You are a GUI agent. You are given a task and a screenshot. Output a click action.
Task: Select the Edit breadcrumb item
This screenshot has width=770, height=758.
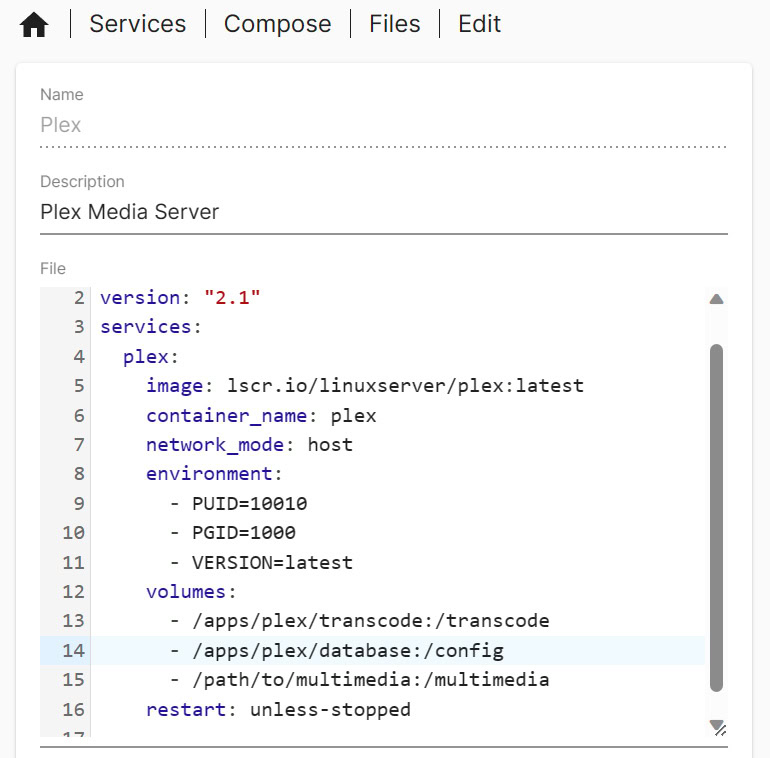[x=479, y=24]
